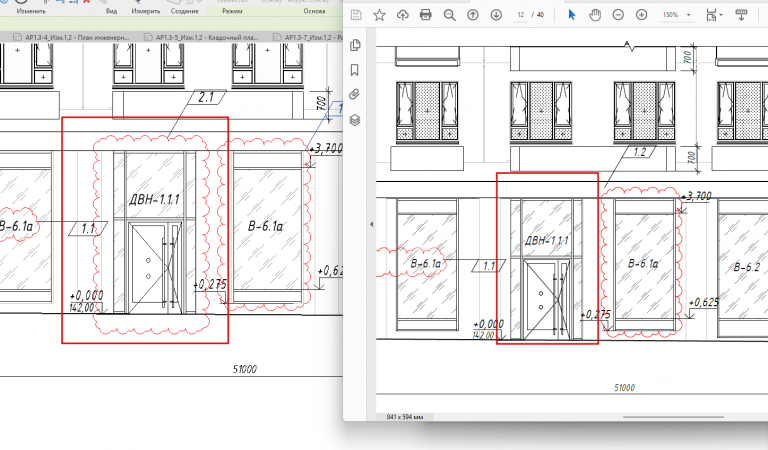Screen dimensions: 768x450
Task: Add bookmark with the star icon
Action: 379,15
